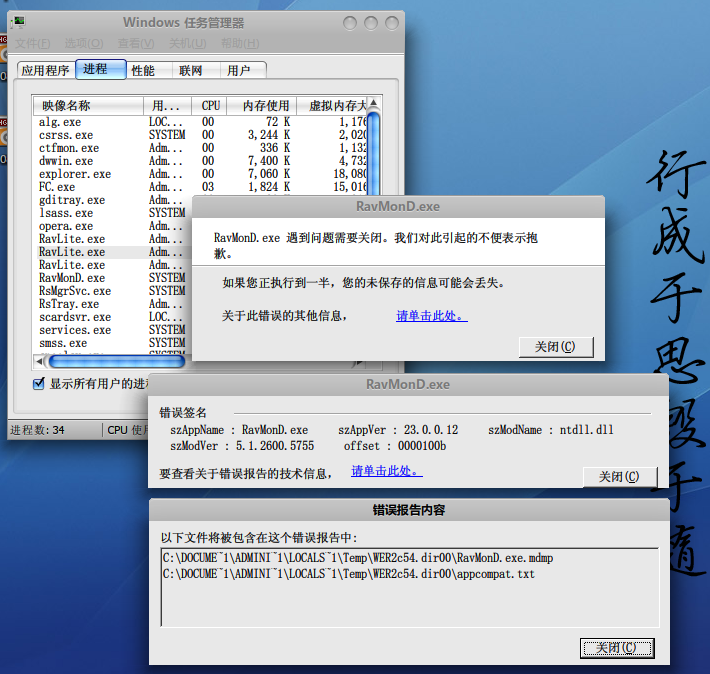
Task: Select the lsass.exe process row
Action: (x=114, y=213)
